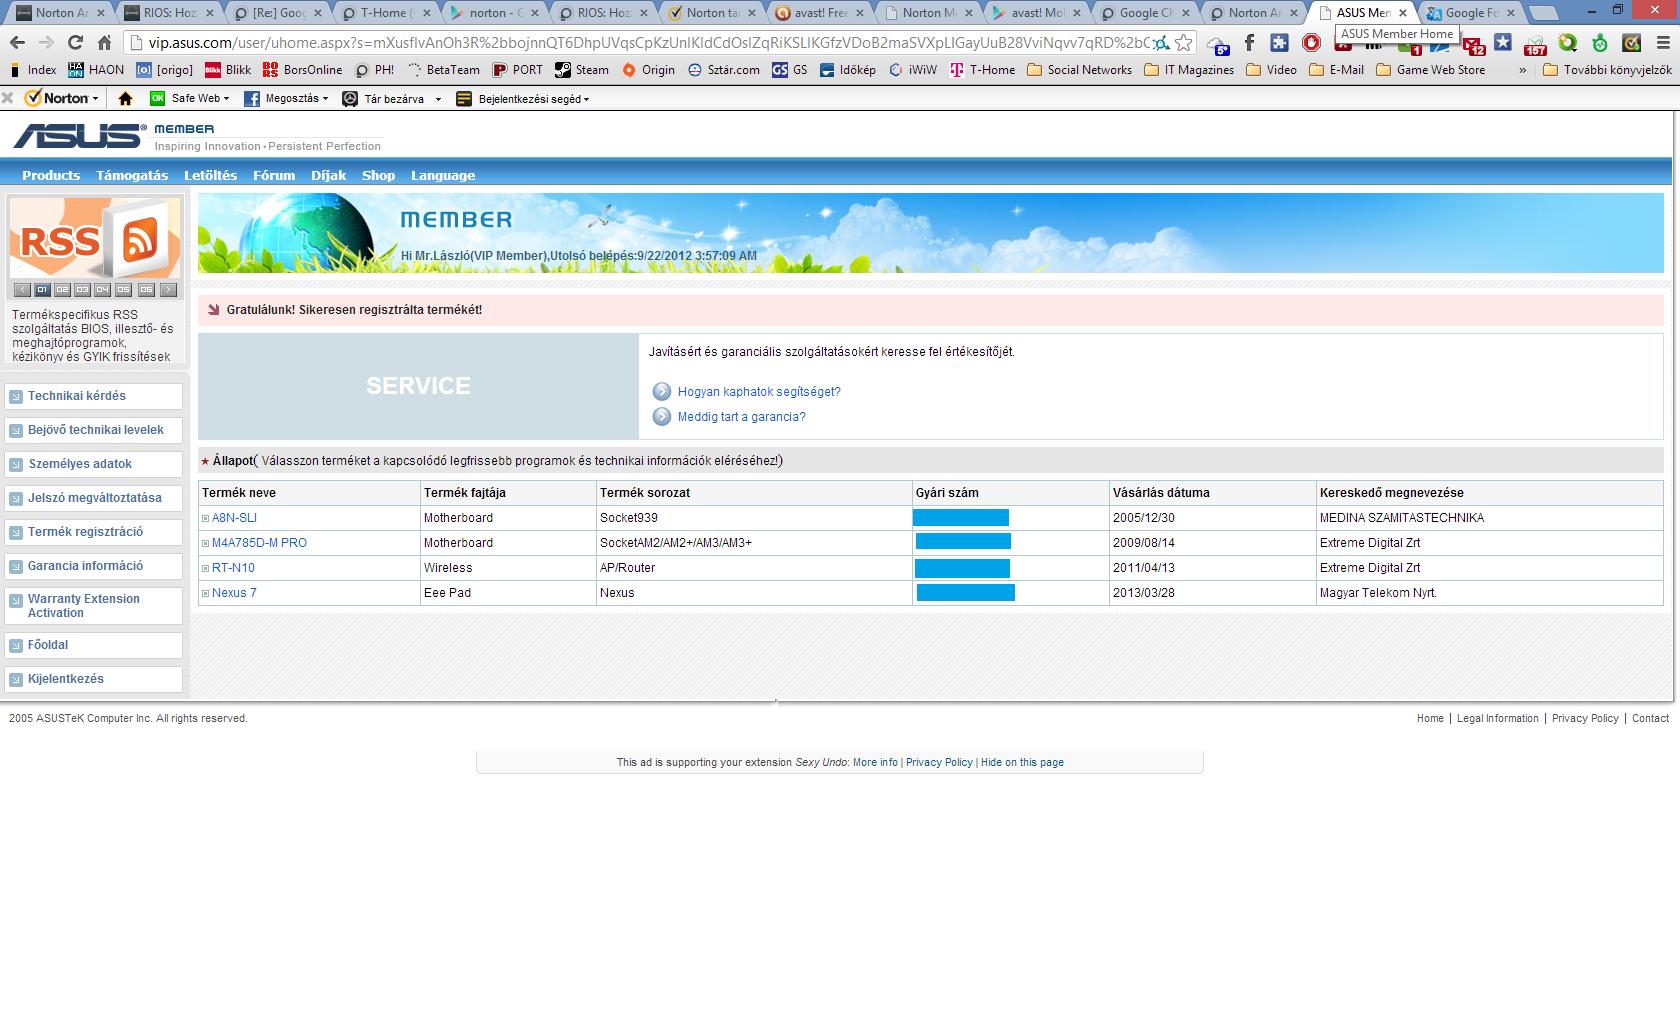The image size is (1680, 1010).
Task: Reload the page with the refresh icon
Action: (75, 43)
